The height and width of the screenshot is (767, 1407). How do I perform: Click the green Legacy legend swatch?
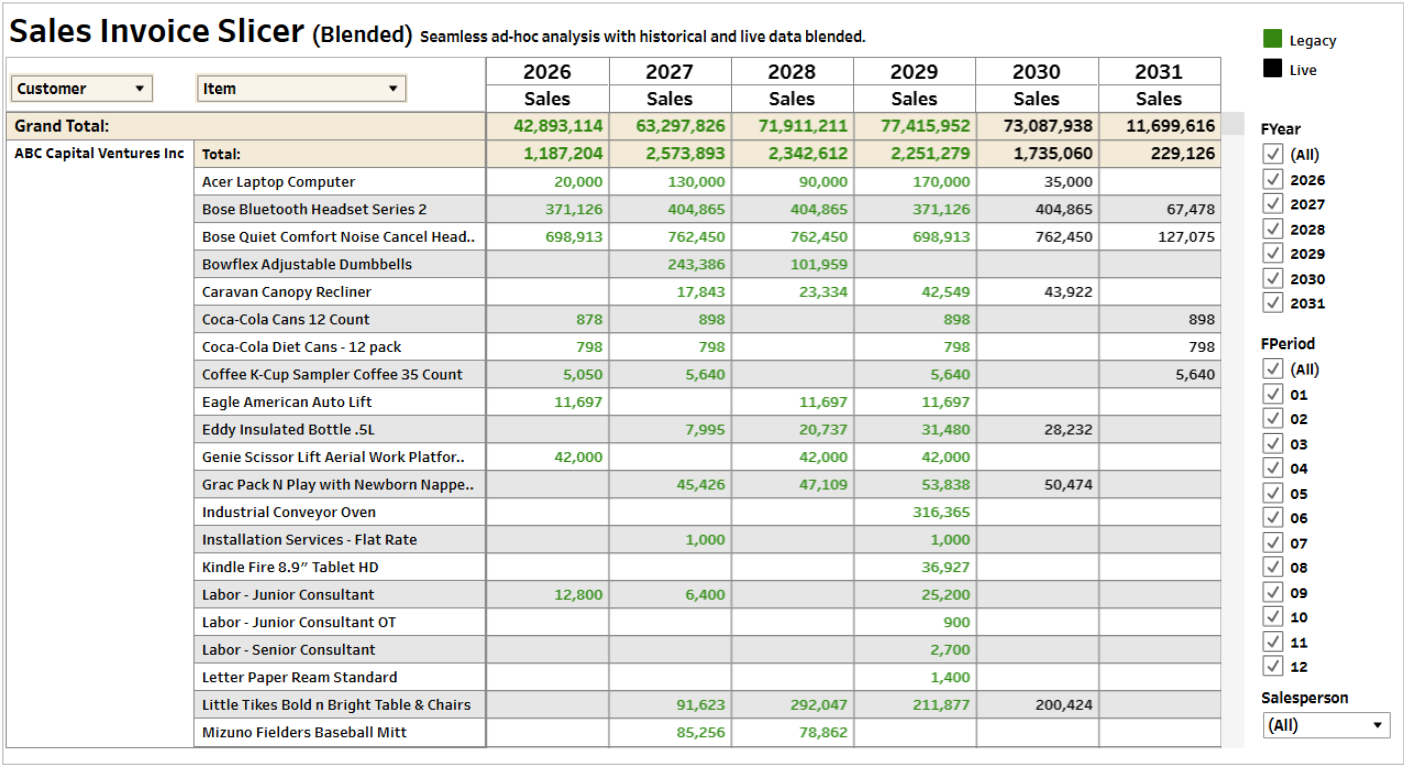pyautogui.click(x=1272, y=39)
